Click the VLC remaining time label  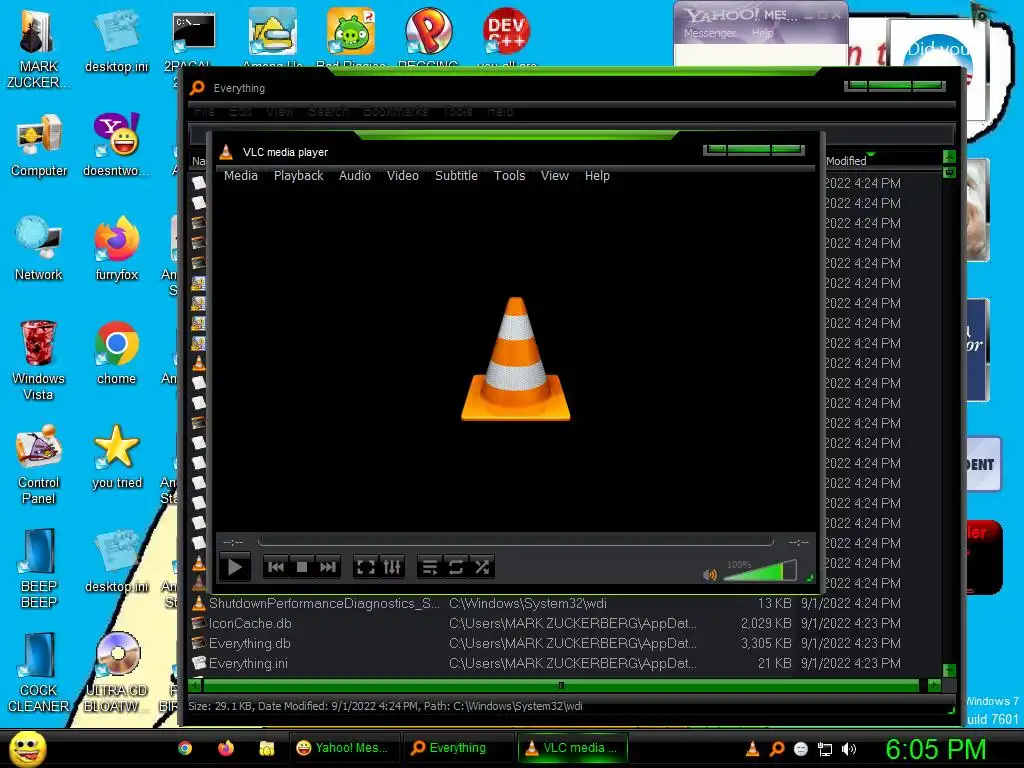tap(798, 542)
